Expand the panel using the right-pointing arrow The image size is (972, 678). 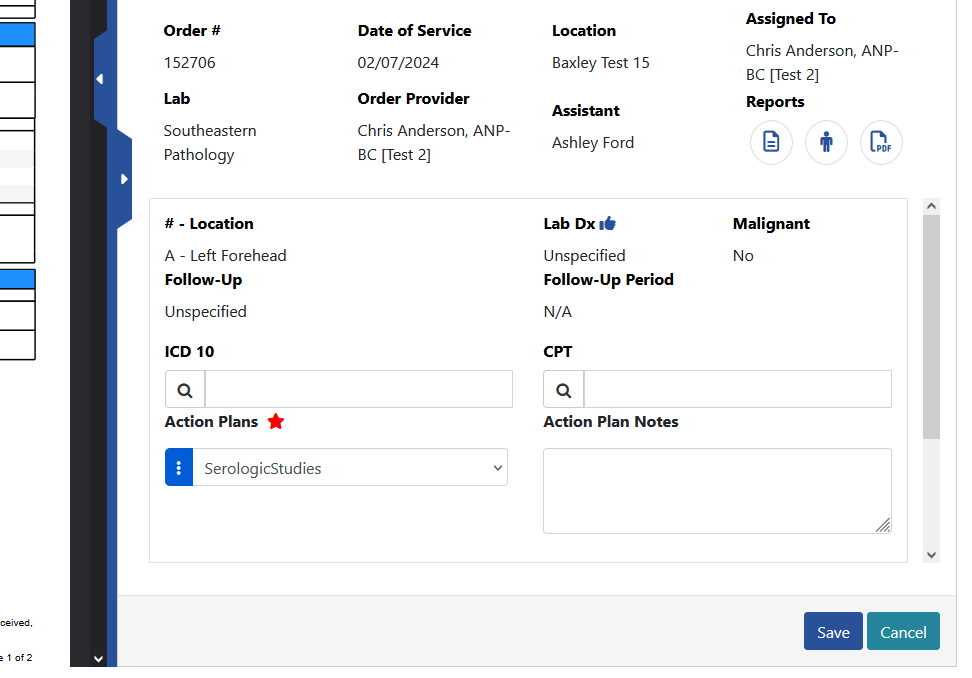(124, 178)
